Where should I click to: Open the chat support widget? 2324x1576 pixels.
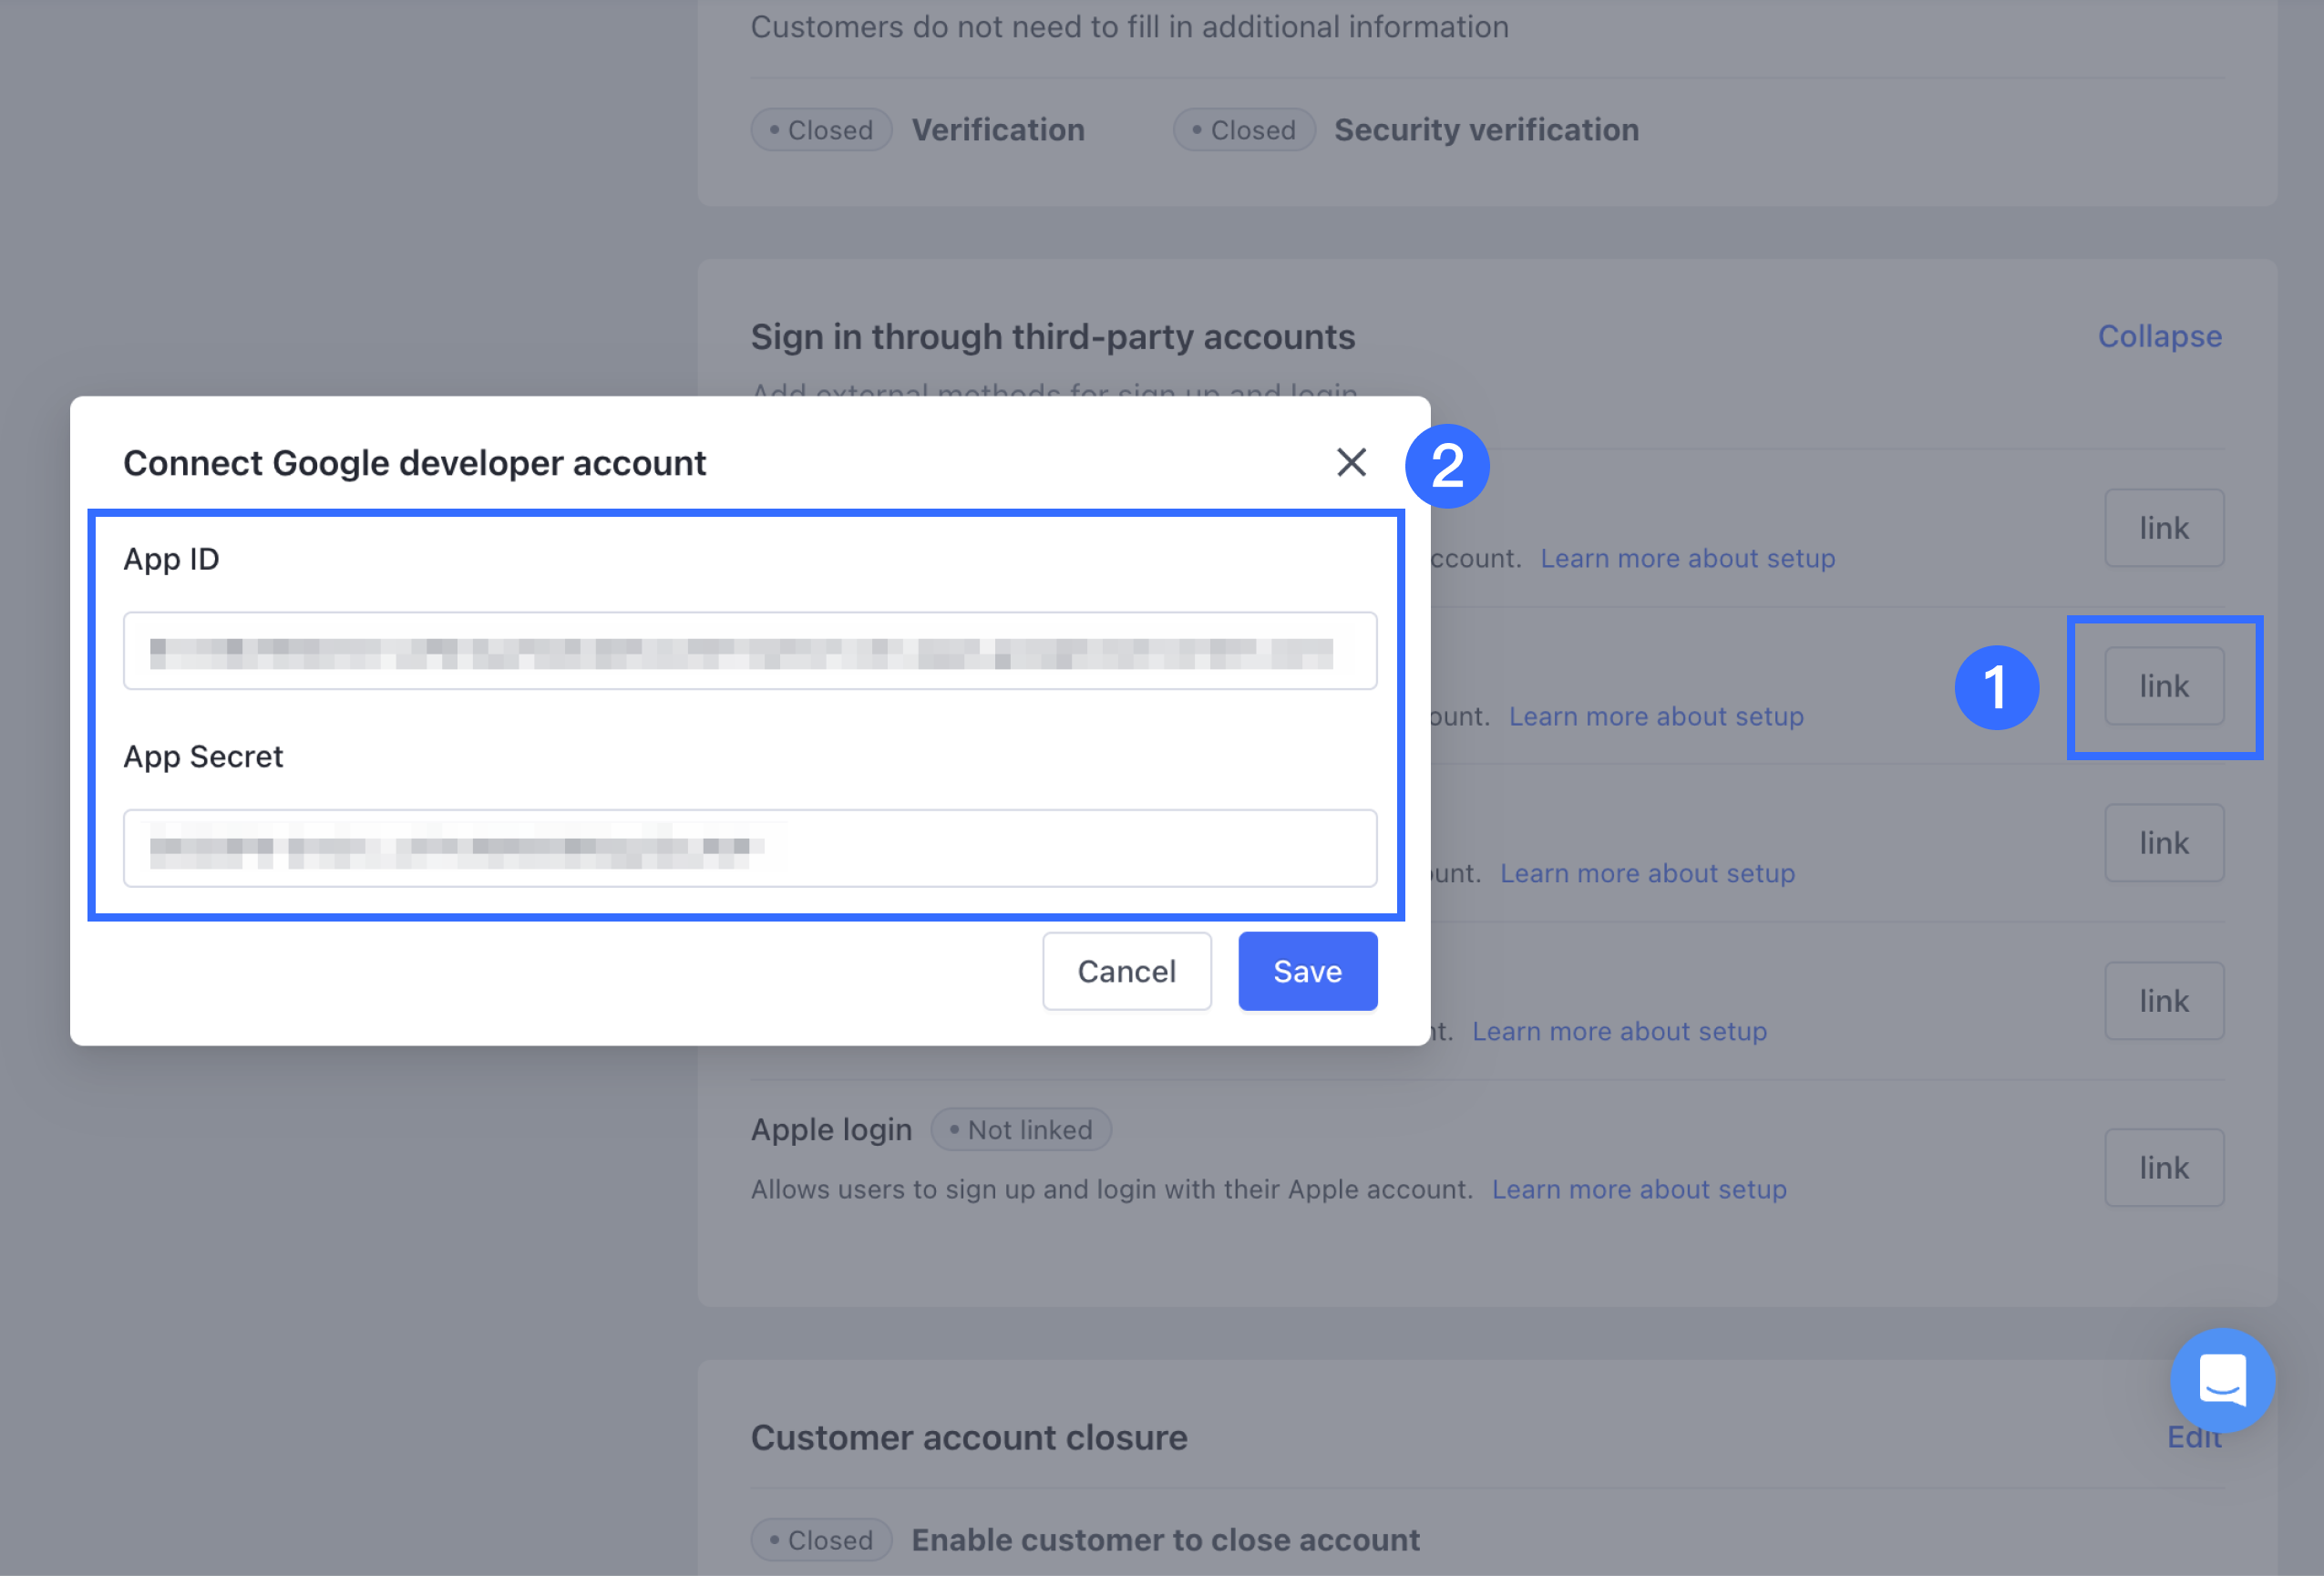click(2222, 1380)
